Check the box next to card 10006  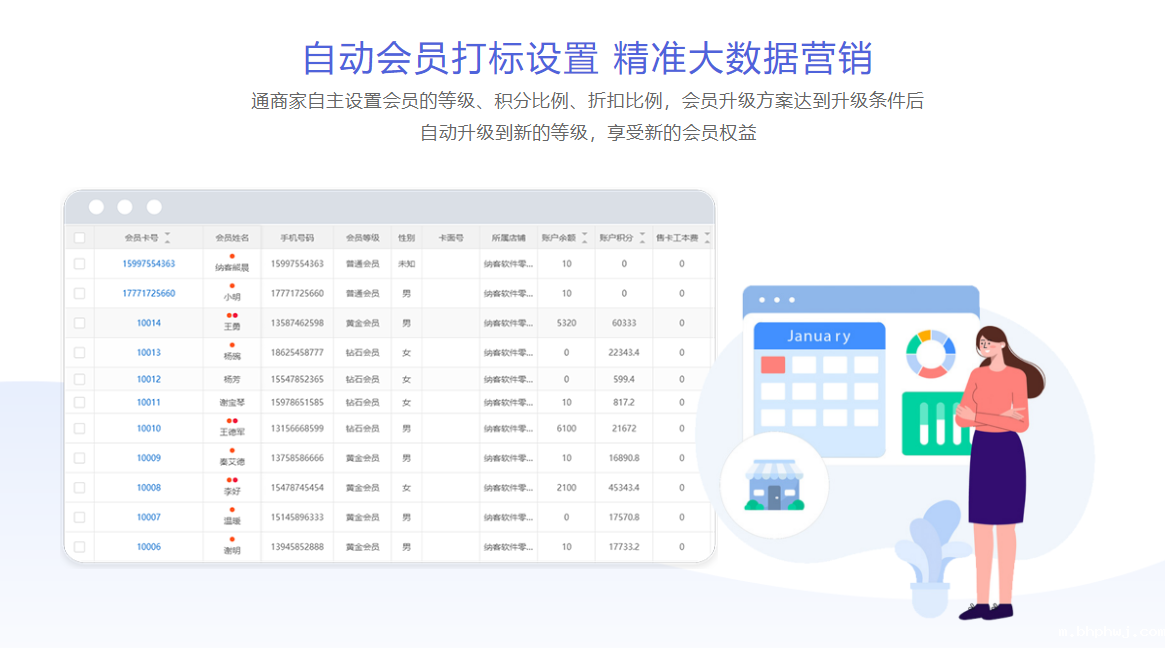[x=79, y=547]
